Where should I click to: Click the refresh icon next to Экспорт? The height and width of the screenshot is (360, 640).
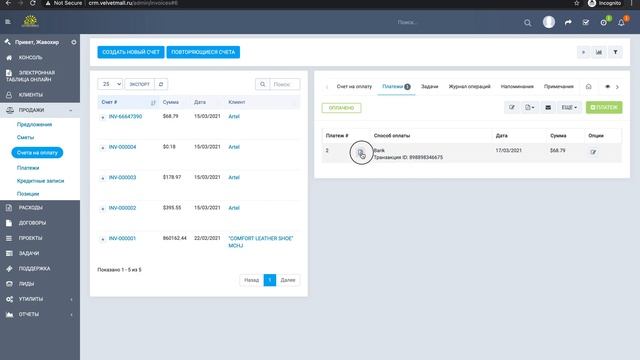tap(161, 84)
